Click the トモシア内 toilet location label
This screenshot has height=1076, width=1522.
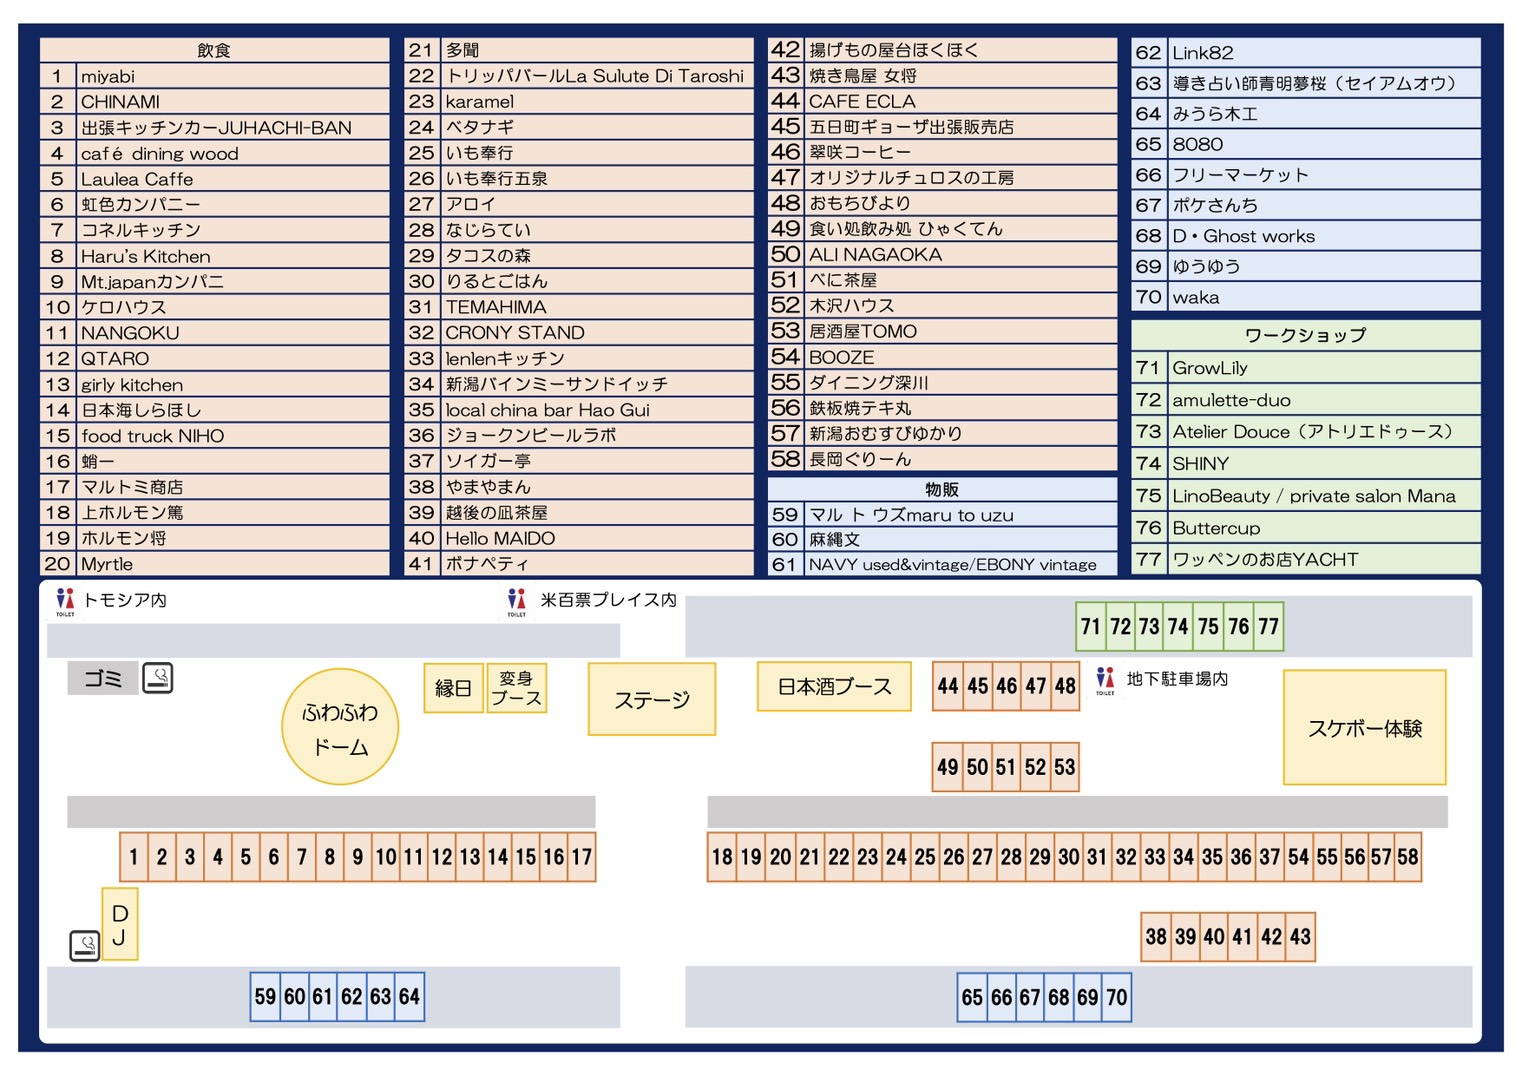(125, 600)
